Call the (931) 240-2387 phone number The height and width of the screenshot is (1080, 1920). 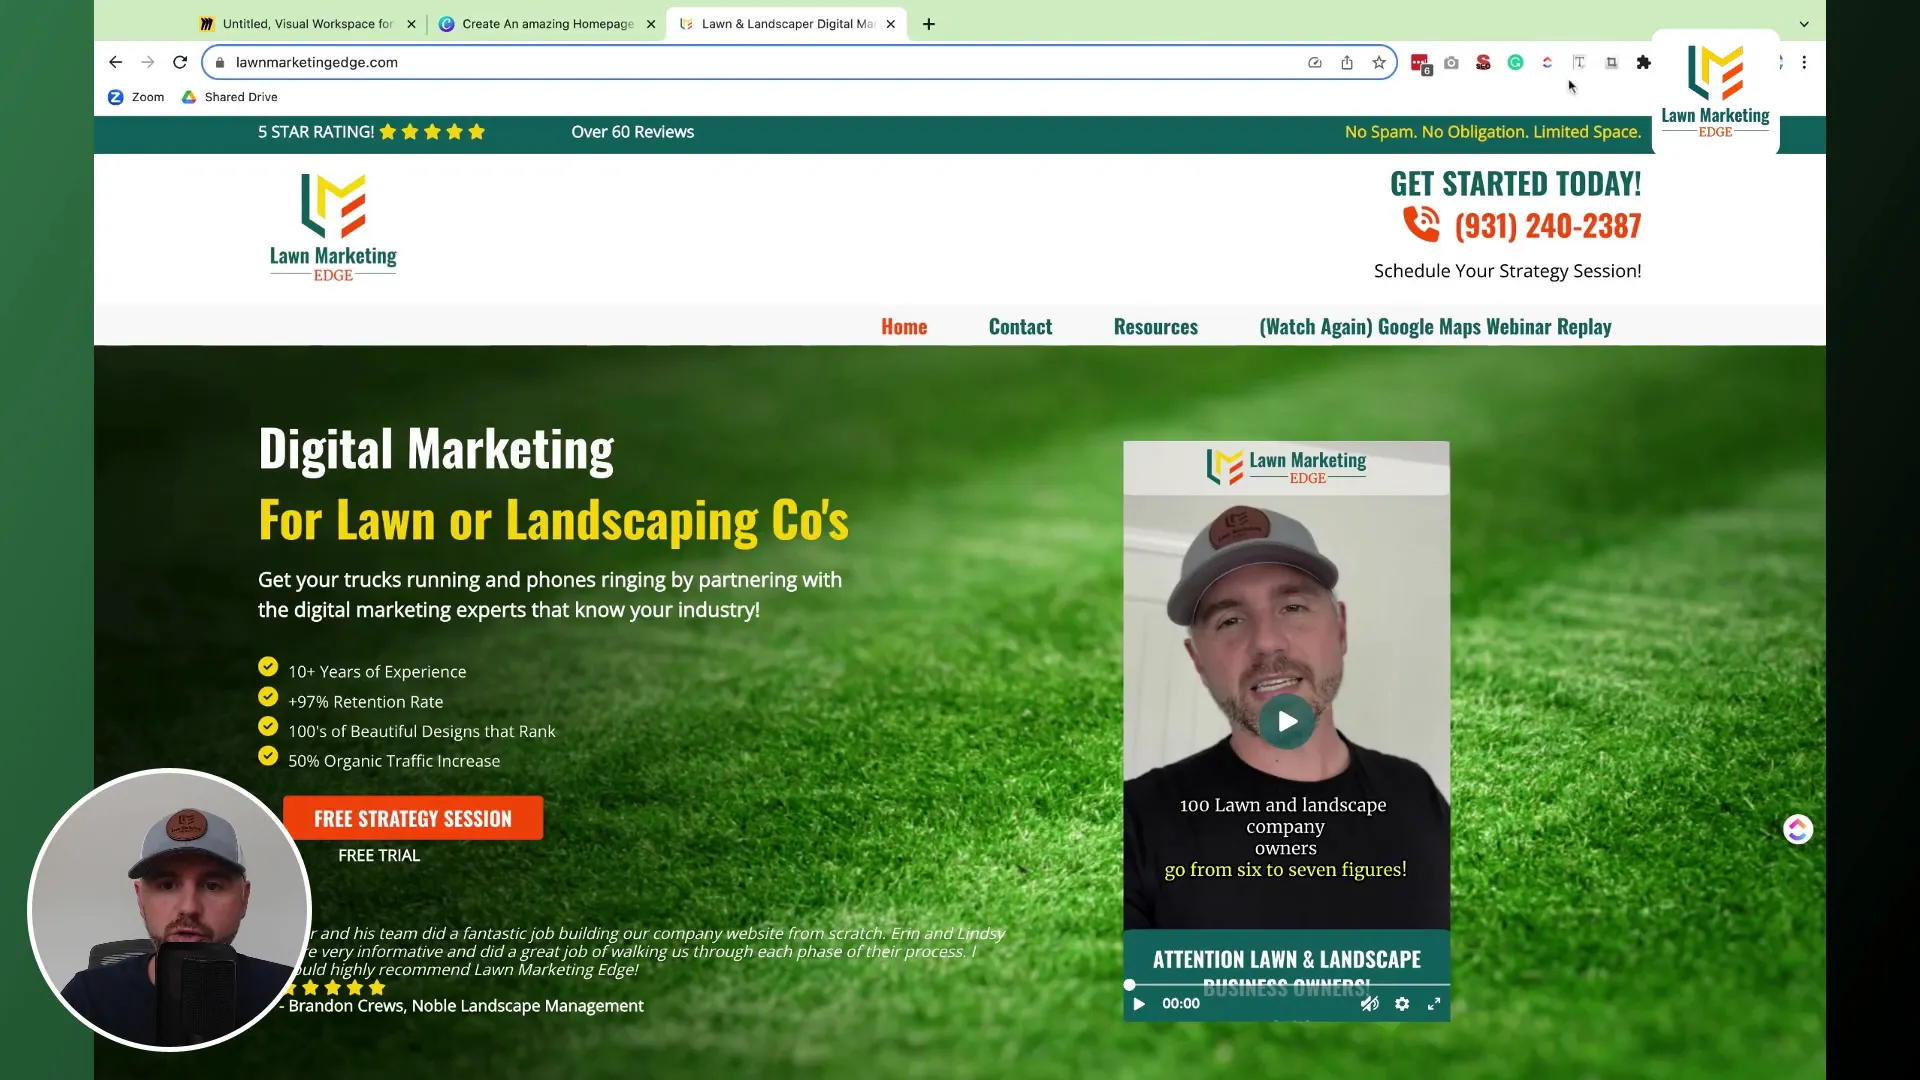(x=1548, y=226)
